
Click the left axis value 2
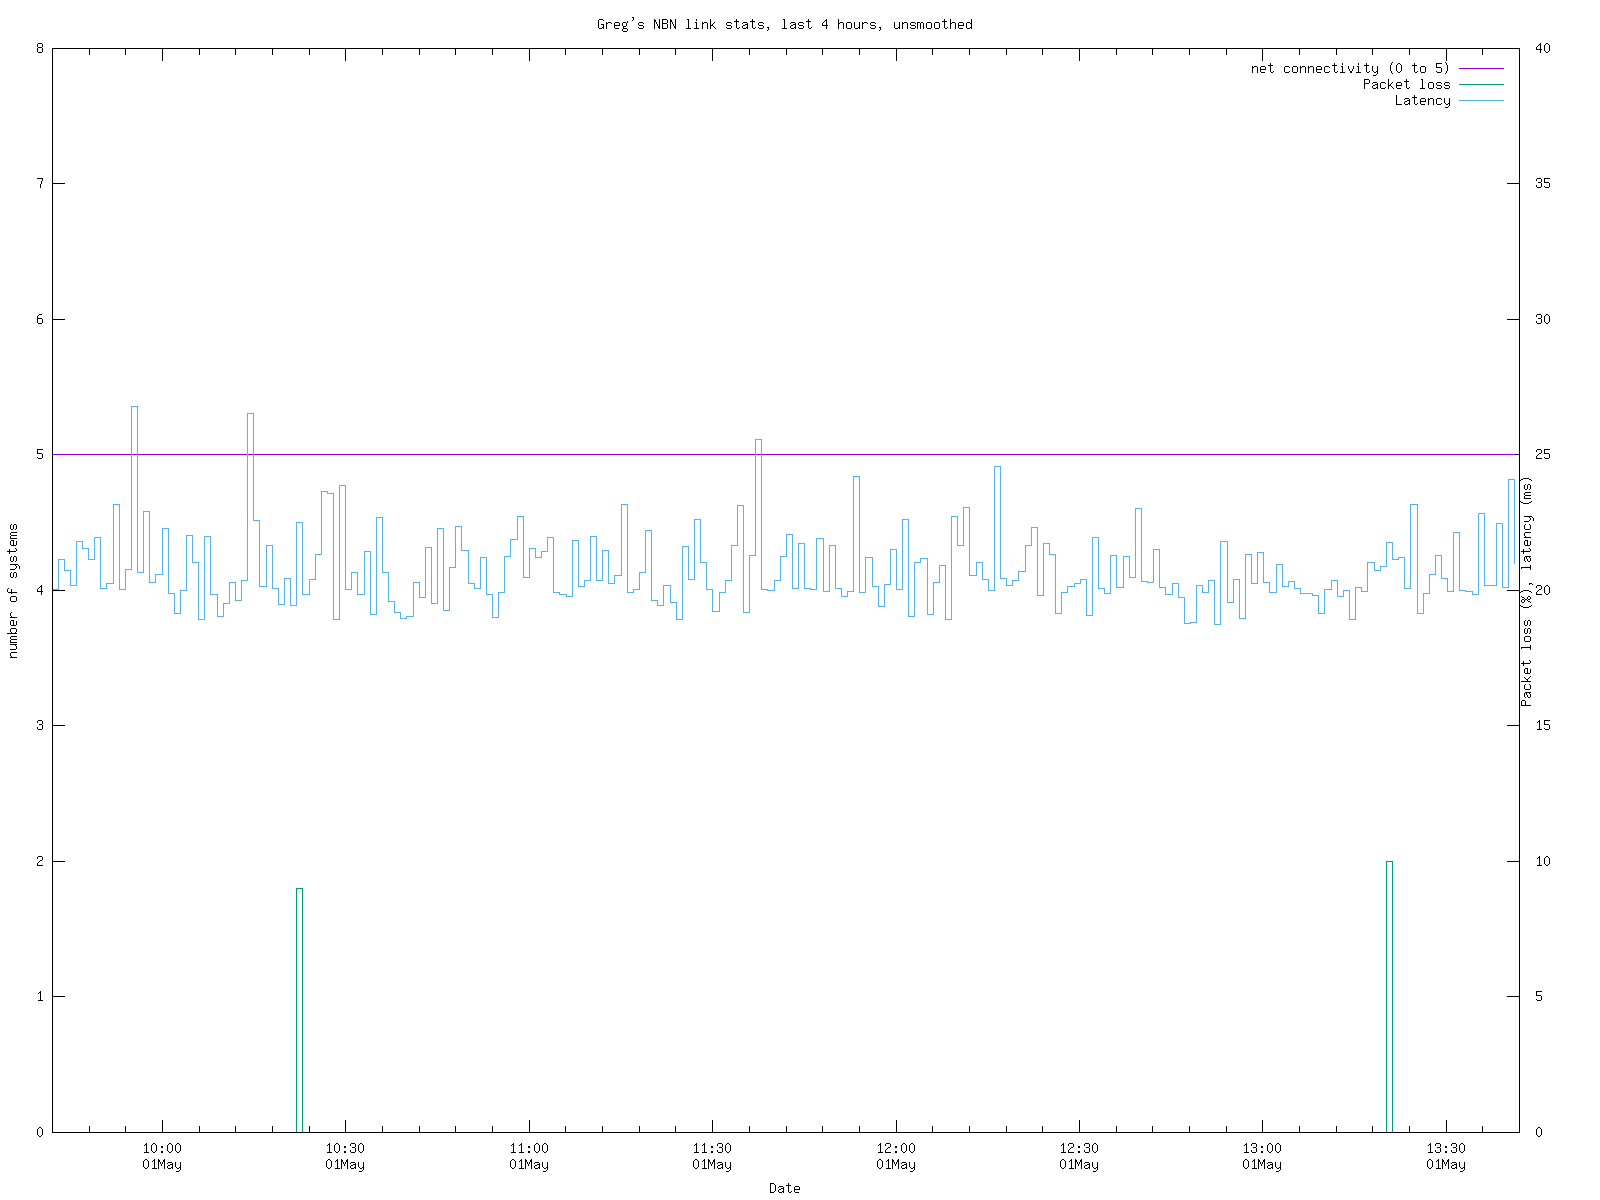[40, 861]
